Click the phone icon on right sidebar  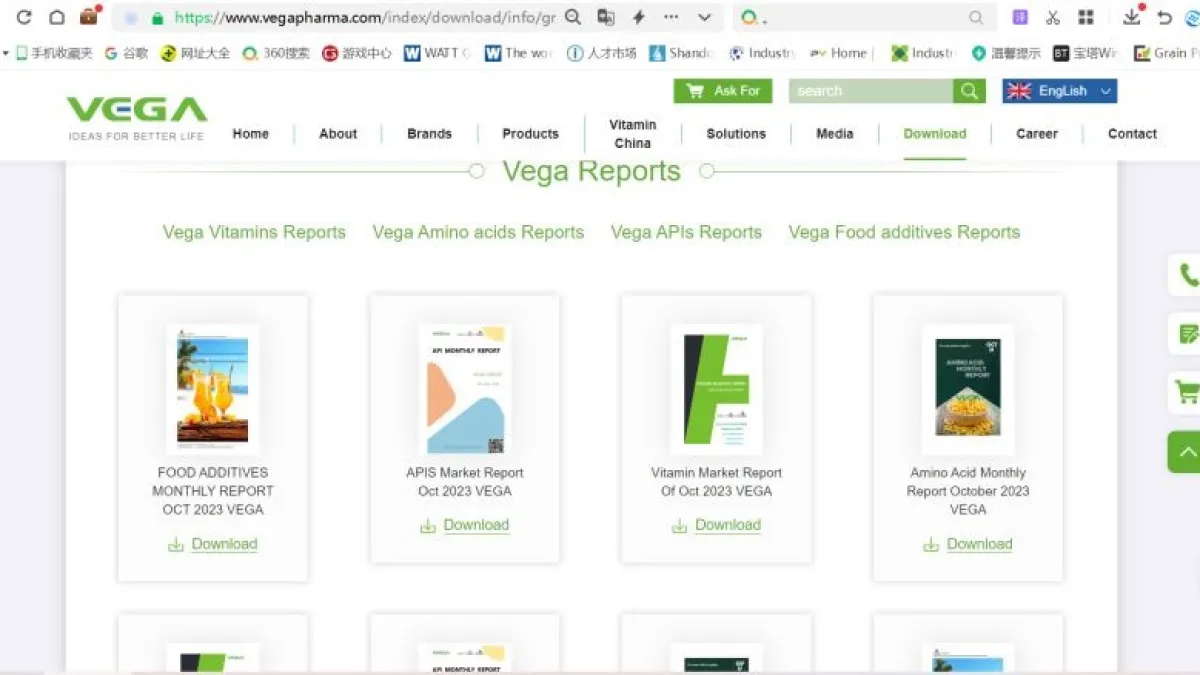1188,275
